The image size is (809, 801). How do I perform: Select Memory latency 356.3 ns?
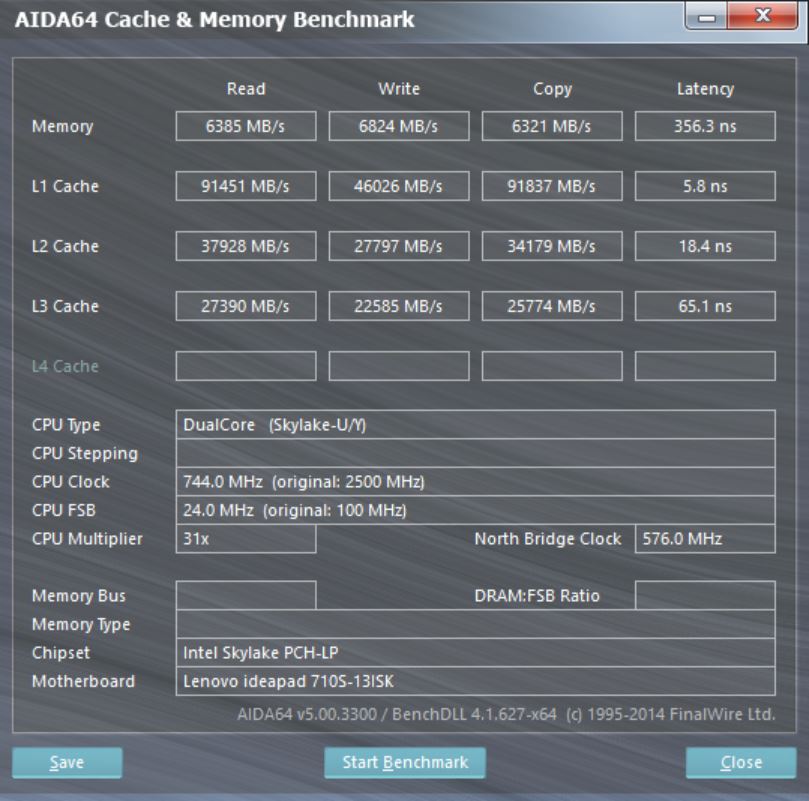pyautogui.click(x=705, y=126)
